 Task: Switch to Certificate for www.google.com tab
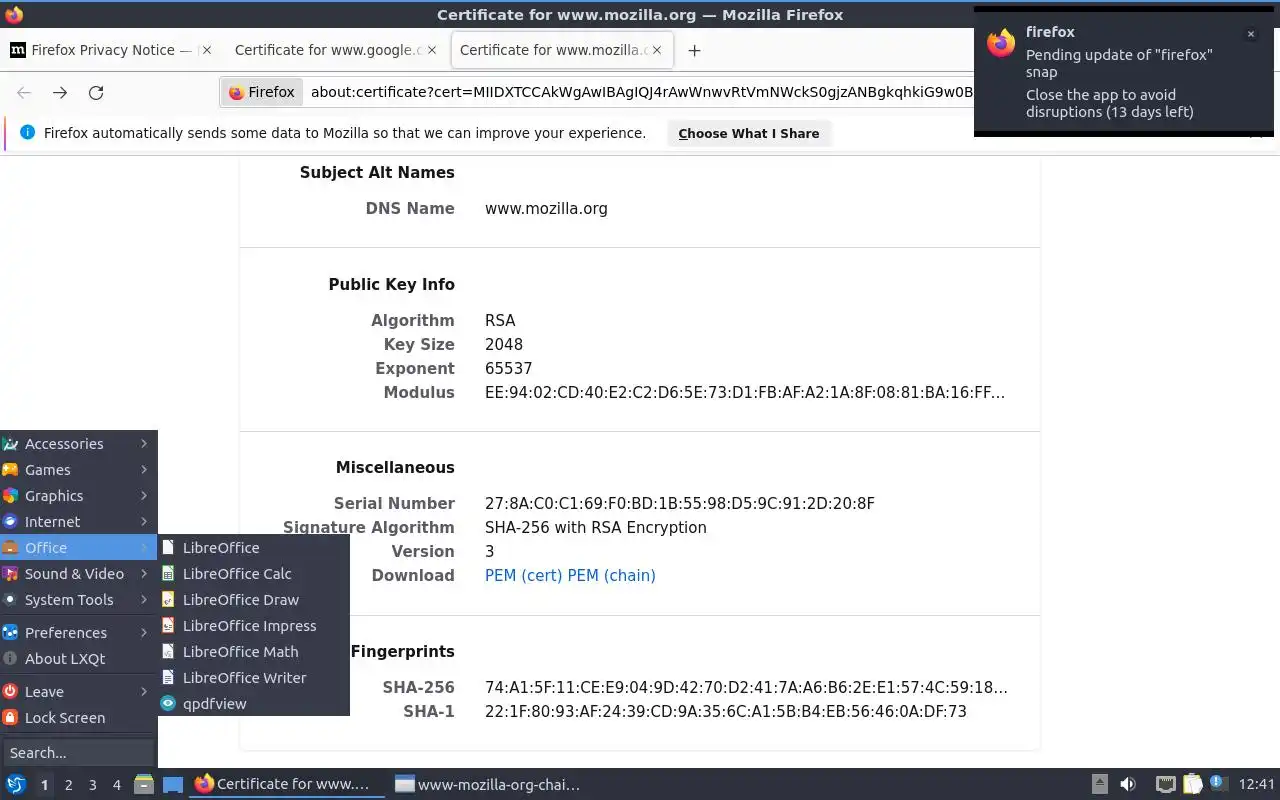tap(335, 50)
